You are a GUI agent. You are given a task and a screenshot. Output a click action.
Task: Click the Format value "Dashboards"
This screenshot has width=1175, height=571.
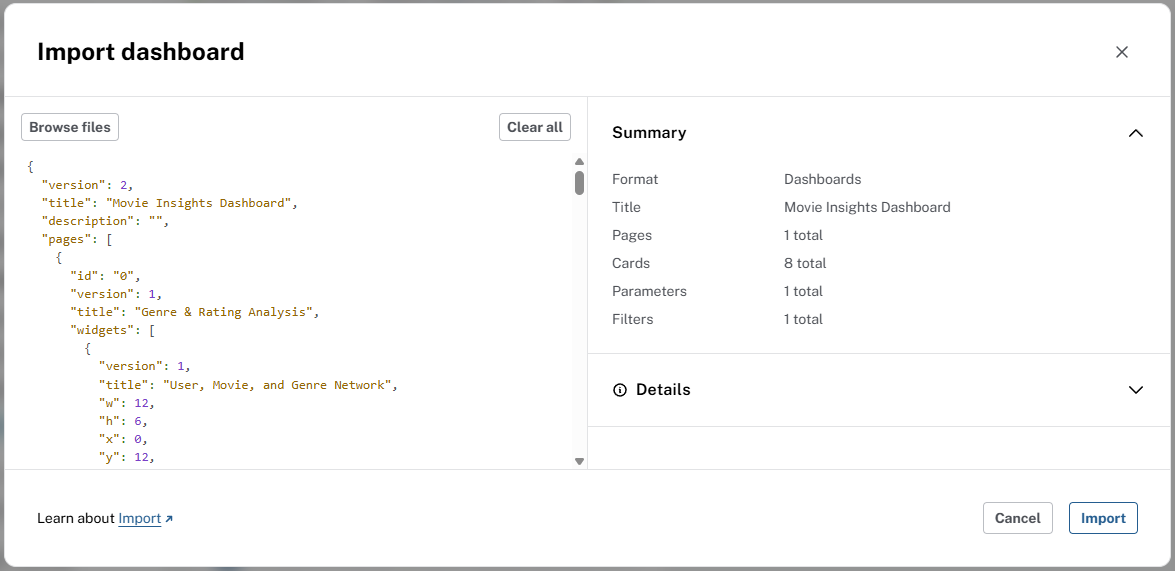[x=822, y=179]
